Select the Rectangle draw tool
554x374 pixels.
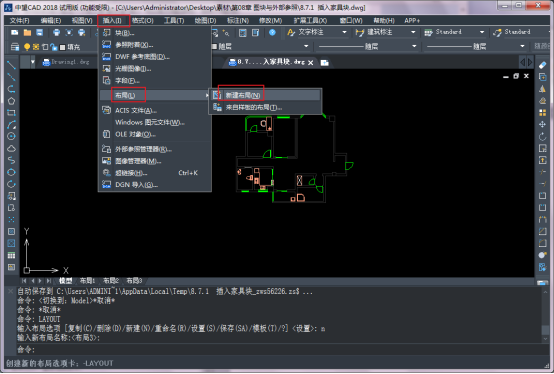(11, 113)
